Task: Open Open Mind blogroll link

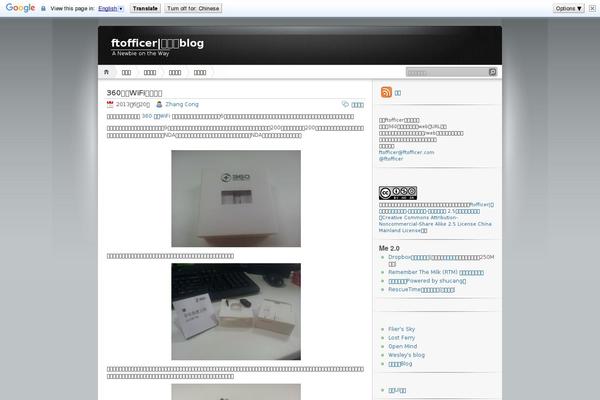Action: (403, 346)
